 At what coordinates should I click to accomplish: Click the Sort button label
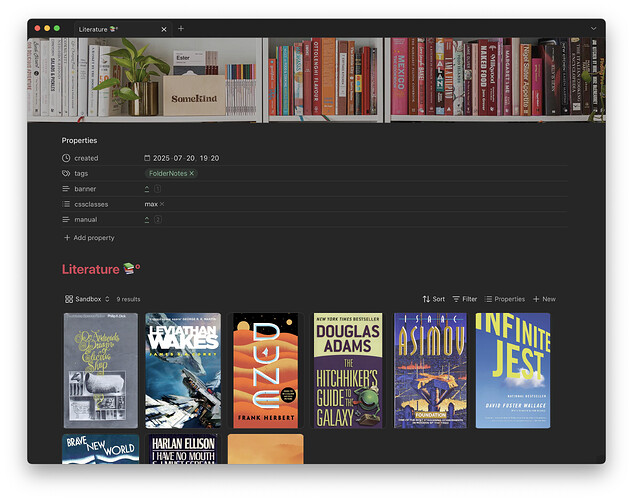point(438,299)
